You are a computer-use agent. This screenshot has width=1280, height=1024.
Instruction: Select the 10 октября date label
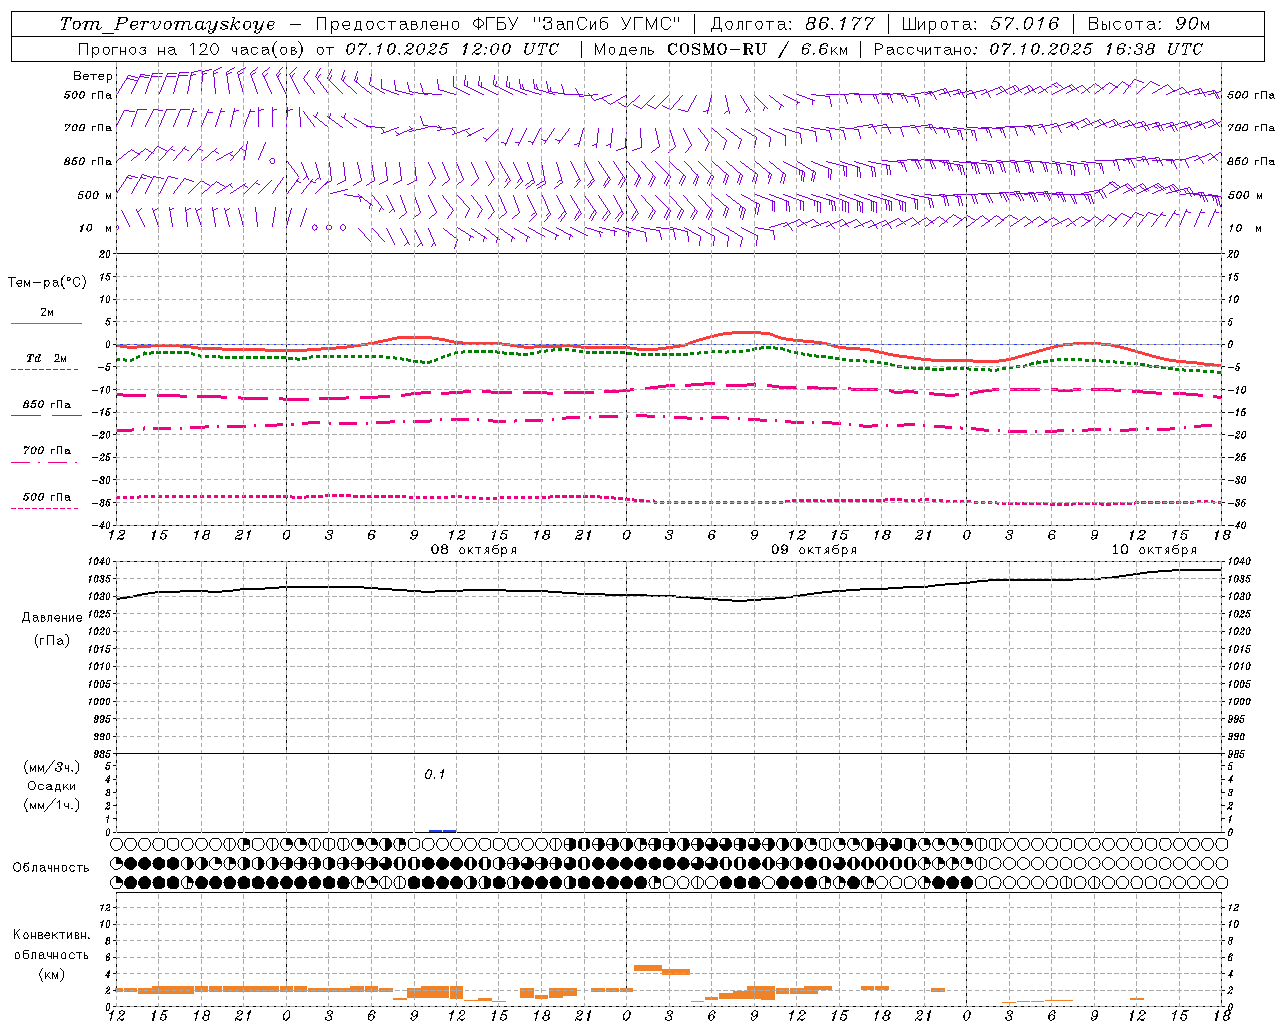[x=1154, y=550]
